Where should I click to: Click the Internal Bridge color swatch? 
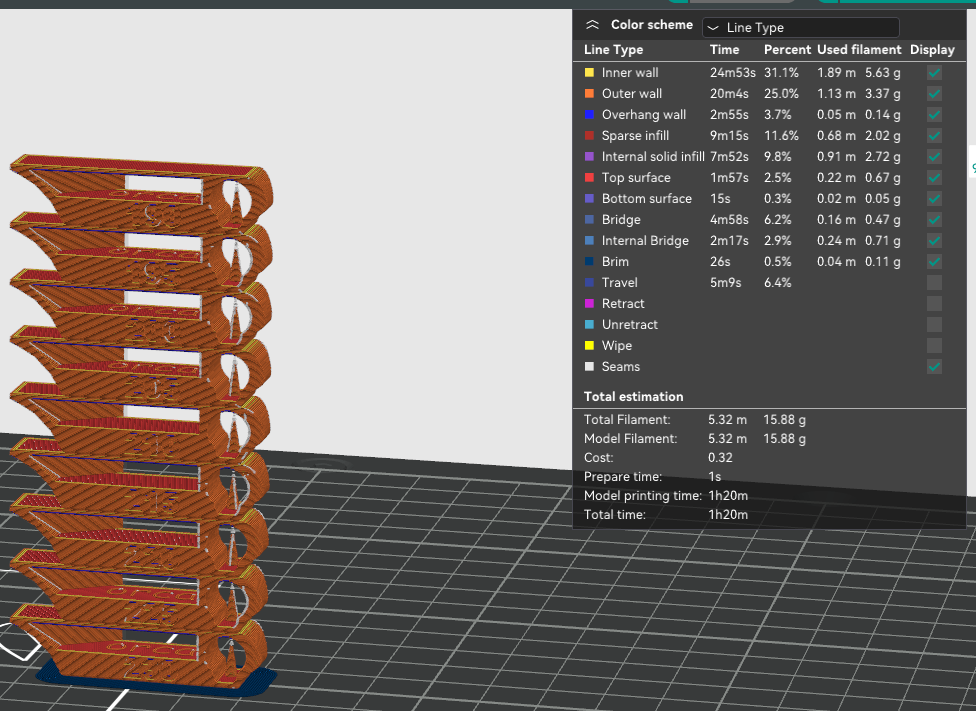pyautogui.click(x=589, y=241)
